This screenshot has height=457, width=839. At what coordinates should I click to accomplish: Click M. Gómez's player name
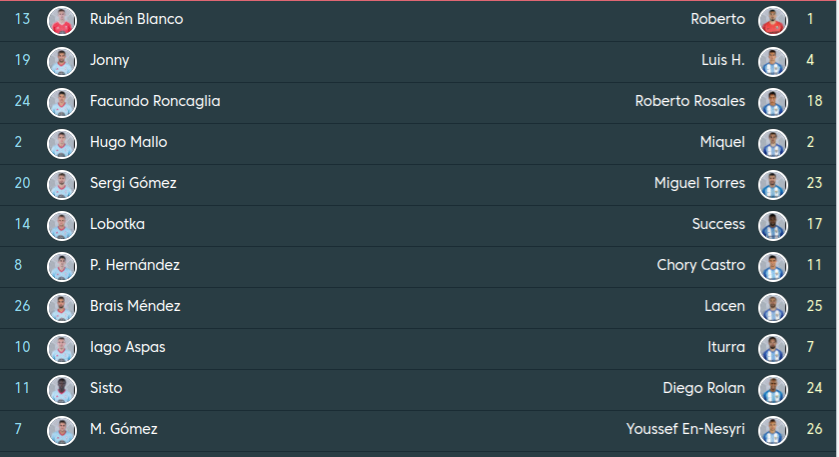pos(123,430)
